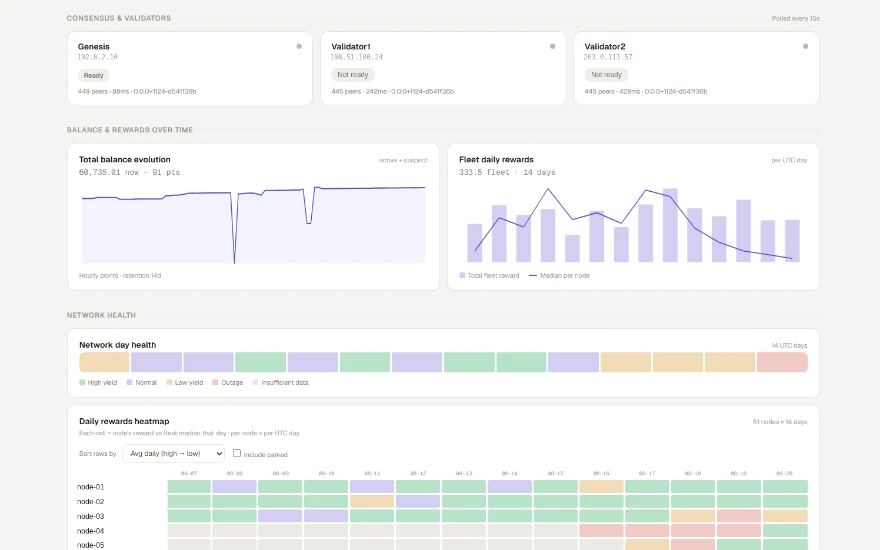Click node-02's orange cell for 08-11
The width and height of the screenshot is (880, 550).
click(372, 501)
